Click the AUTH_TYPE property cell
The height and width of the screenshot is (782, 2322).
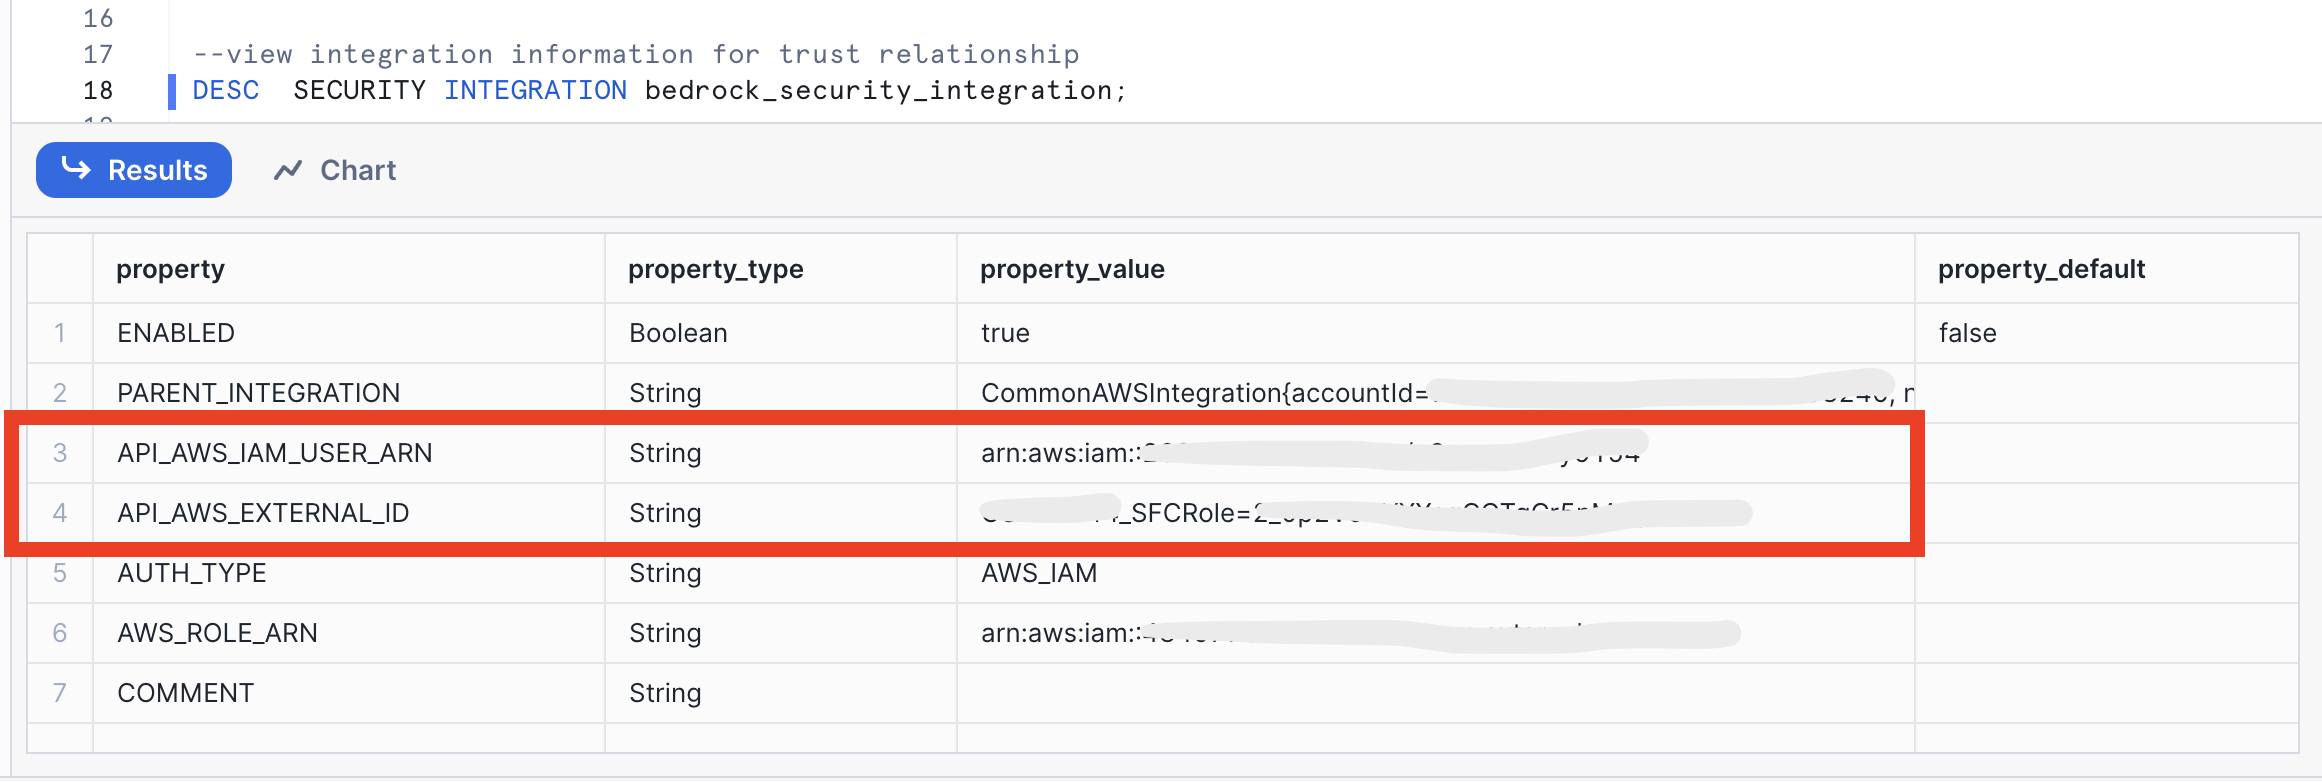(192, 573)
